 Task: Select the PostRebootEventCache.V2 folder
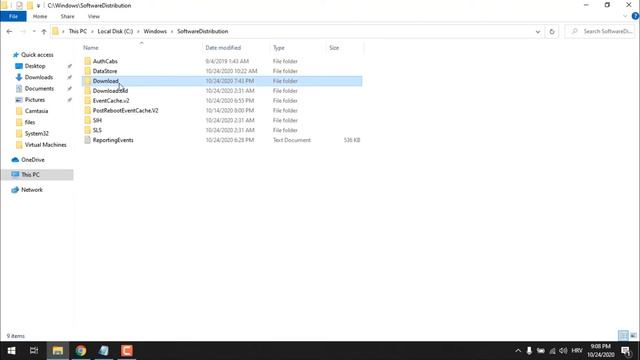(125, 111)
